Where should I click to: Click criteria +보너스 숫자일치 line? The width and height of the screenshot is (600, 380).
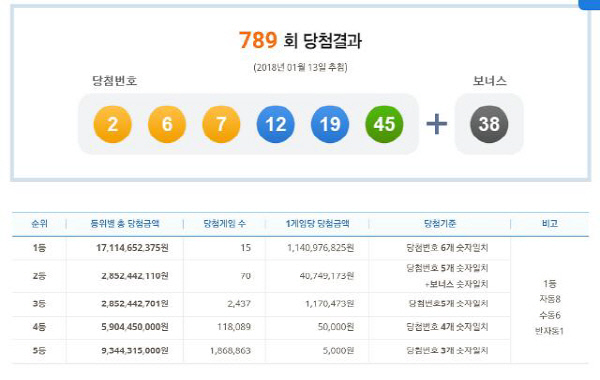(x=457, y=284)
